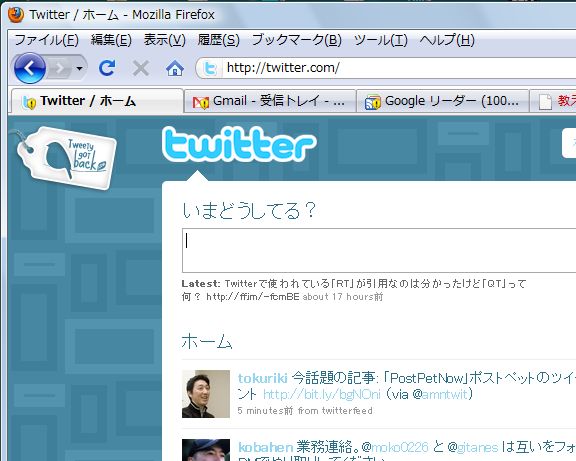The image size is (576, 461).
Task: Click tokuriki's avatar photo
Action: 206,394
